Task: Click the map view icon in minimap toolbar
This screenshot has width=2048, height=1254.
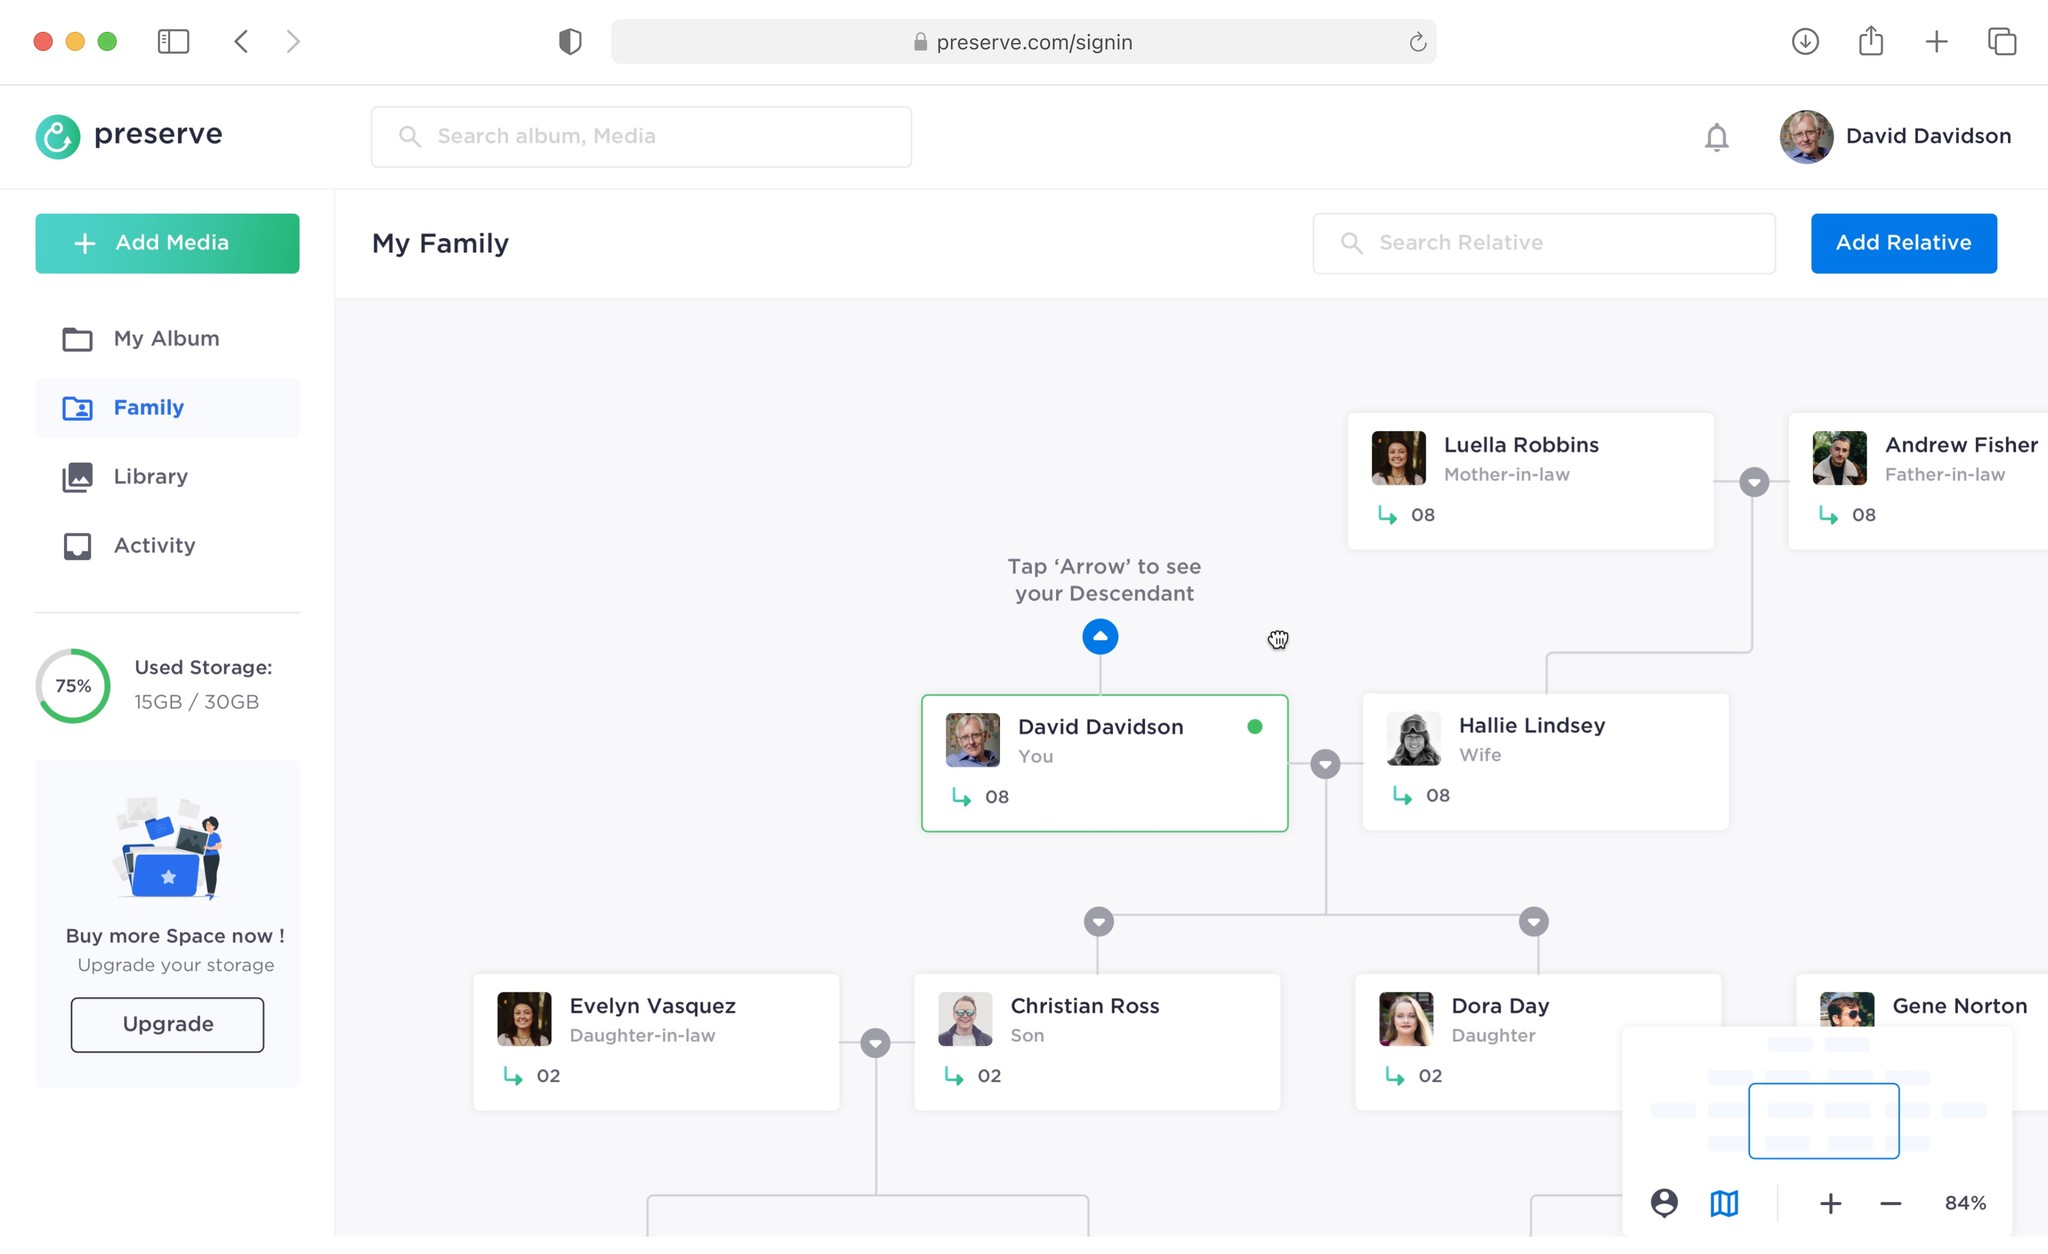Action: tap(1724, 1203)
